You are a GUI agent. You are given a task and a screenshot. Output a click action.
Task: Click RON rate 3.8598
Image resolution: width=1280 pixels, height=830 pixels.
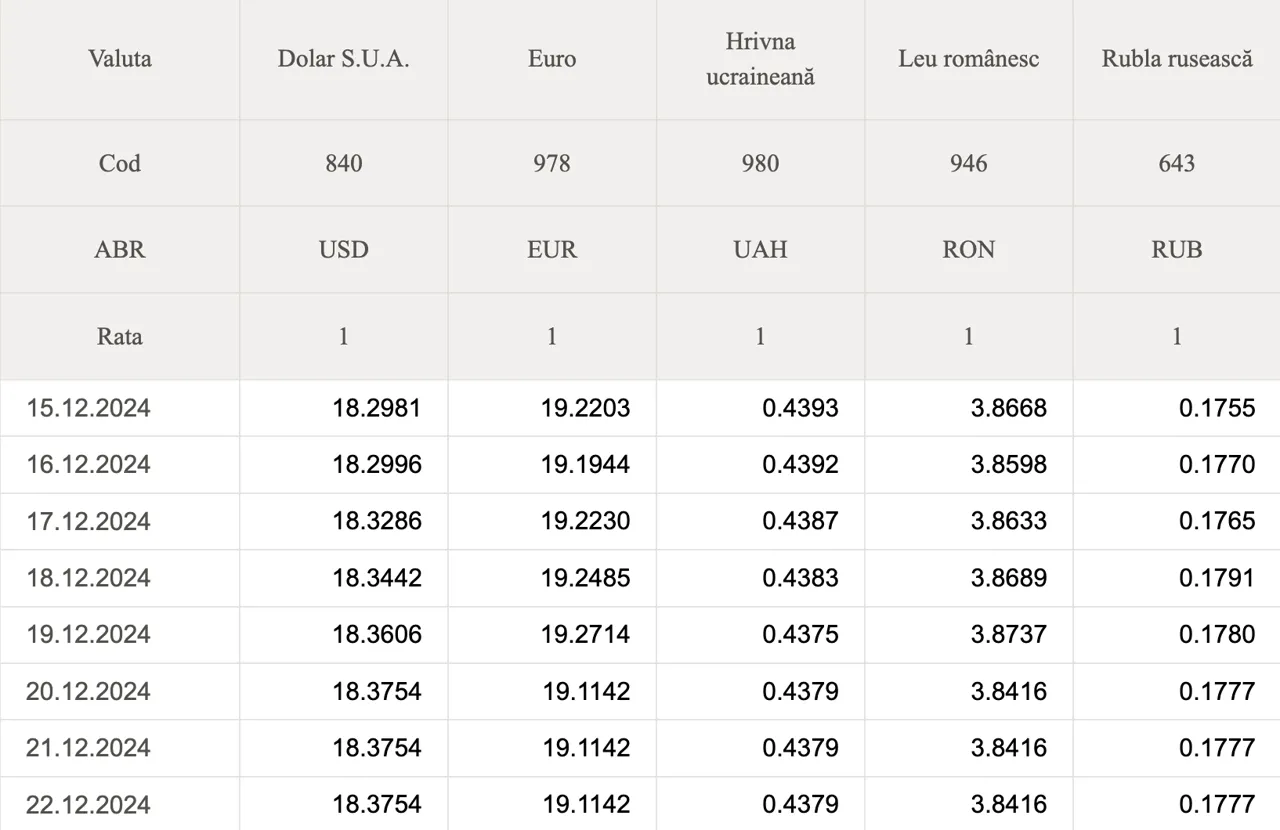1009,465
